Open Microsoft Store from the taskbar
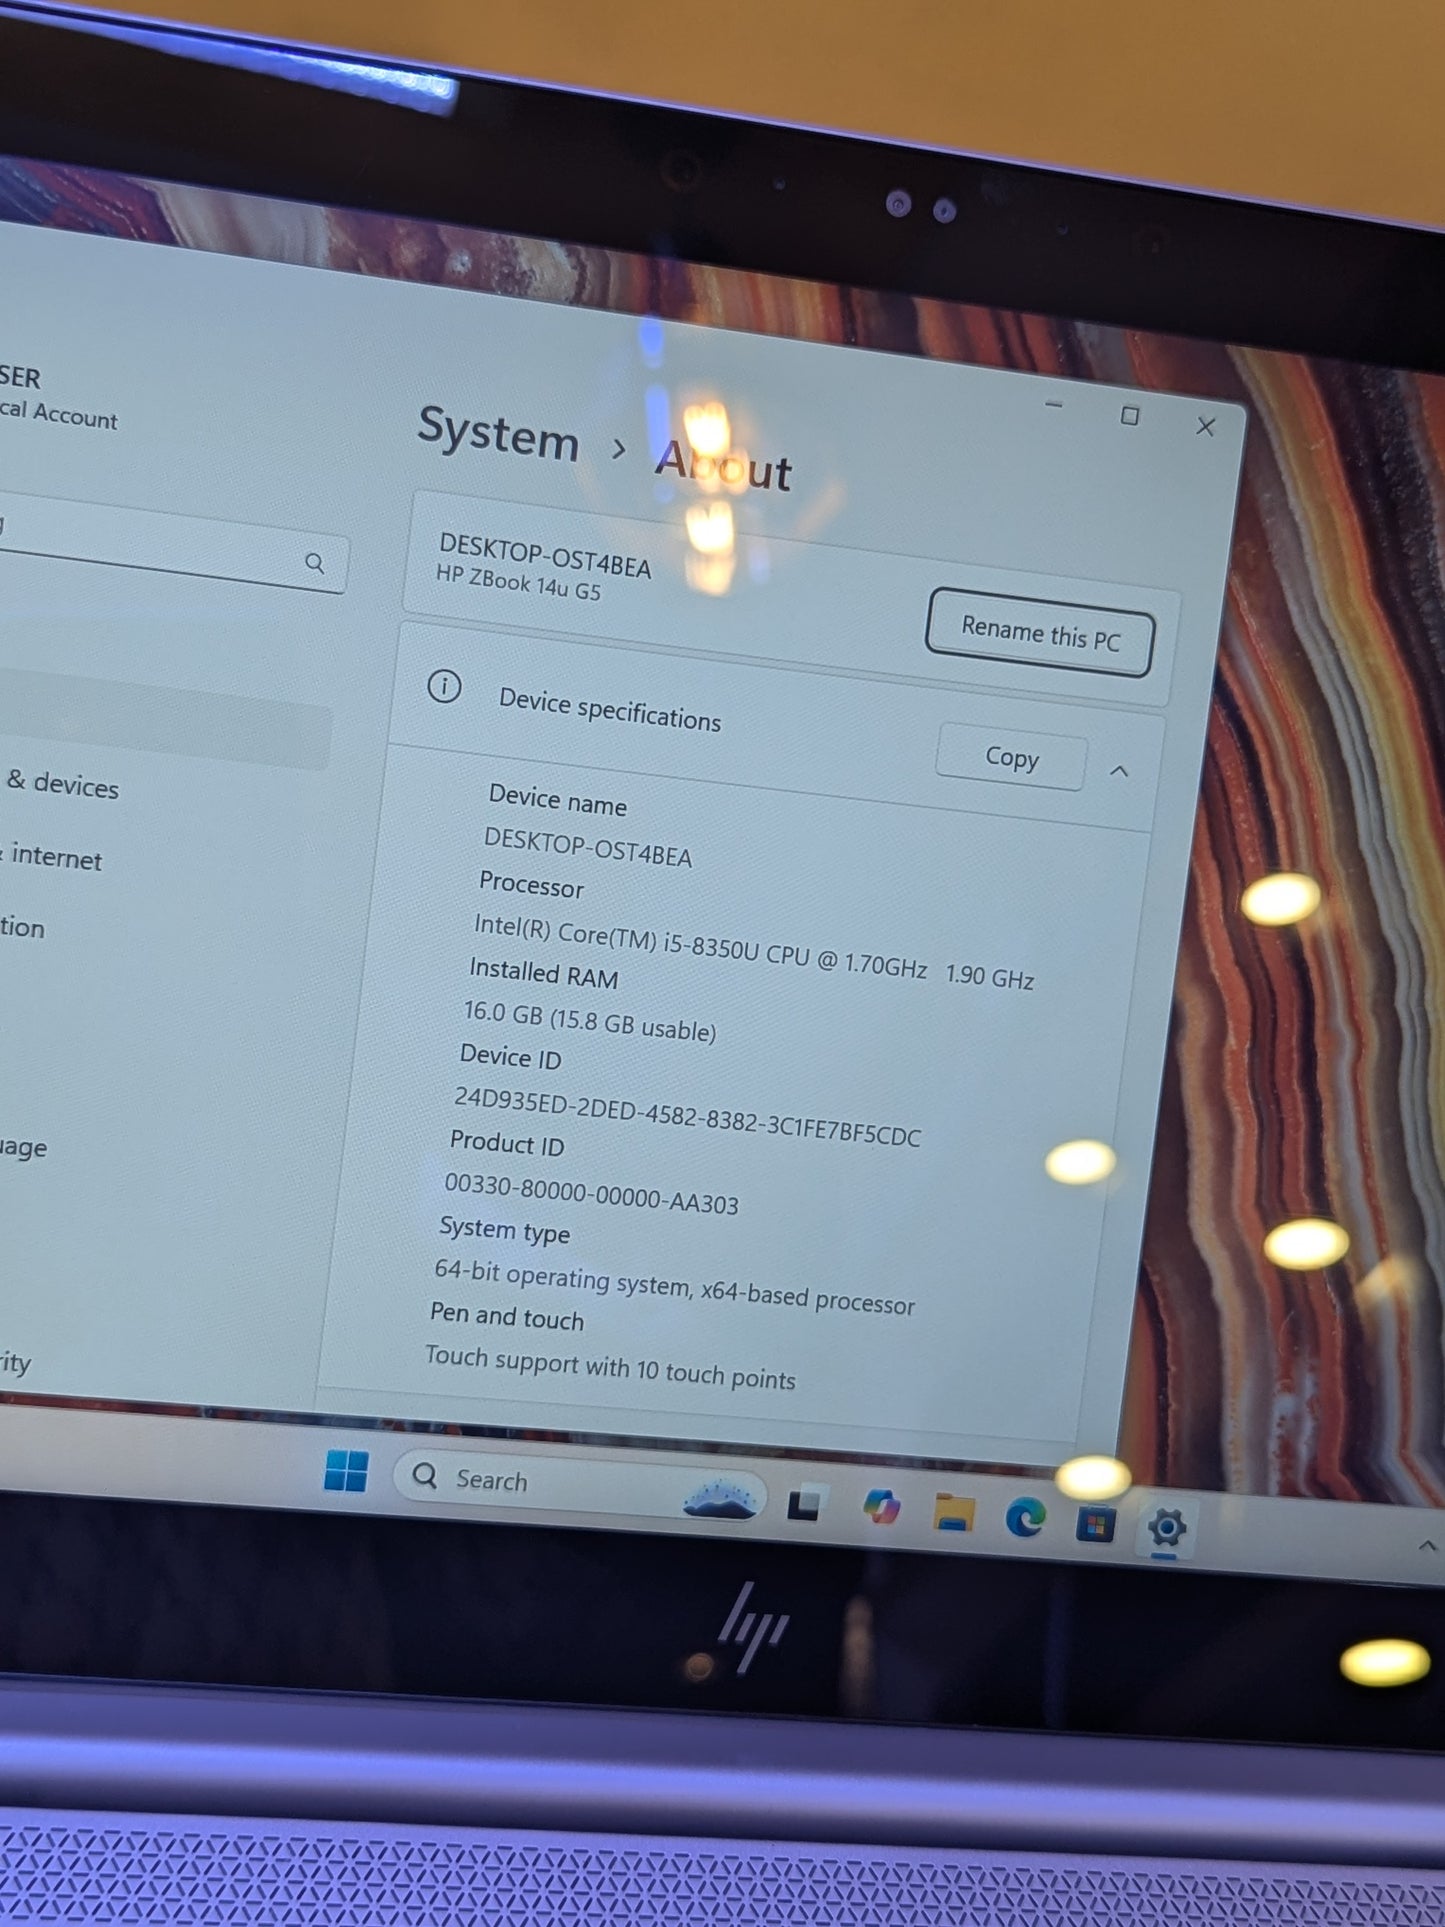Image resolution: width=1445 pixels, height=1927 pixels. (x=1095, y=1524)
